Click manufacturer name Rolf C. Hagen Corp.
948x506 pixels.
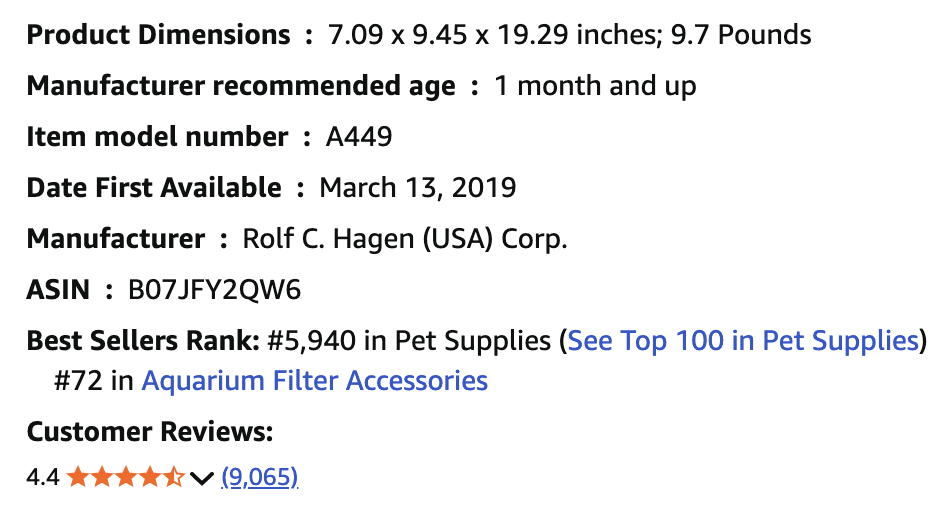(405, 239)
